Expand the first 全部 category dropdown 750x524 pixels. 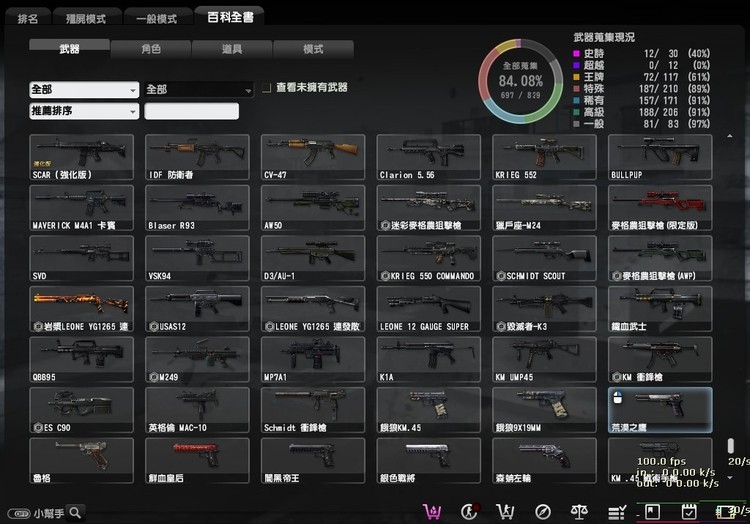(84, 89)
